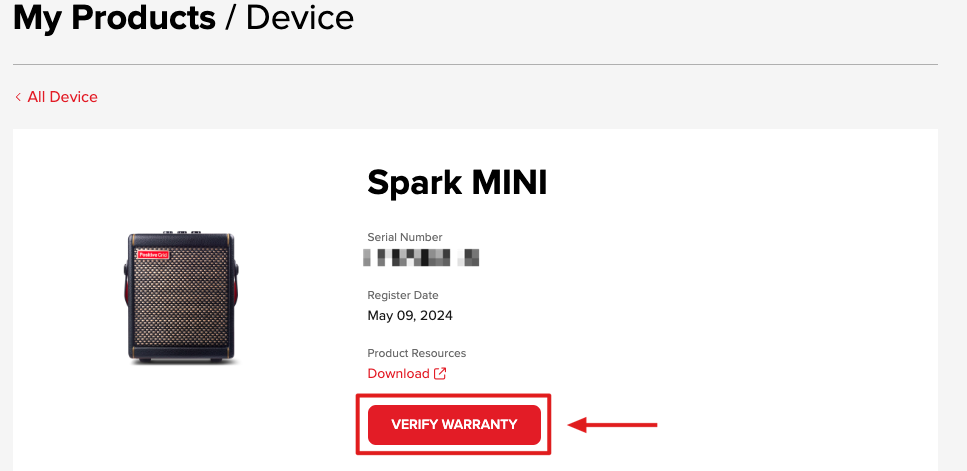Click the May 09, 2024 date
Image resolution: width=967 pixels, height=471 pixels.
410,316
